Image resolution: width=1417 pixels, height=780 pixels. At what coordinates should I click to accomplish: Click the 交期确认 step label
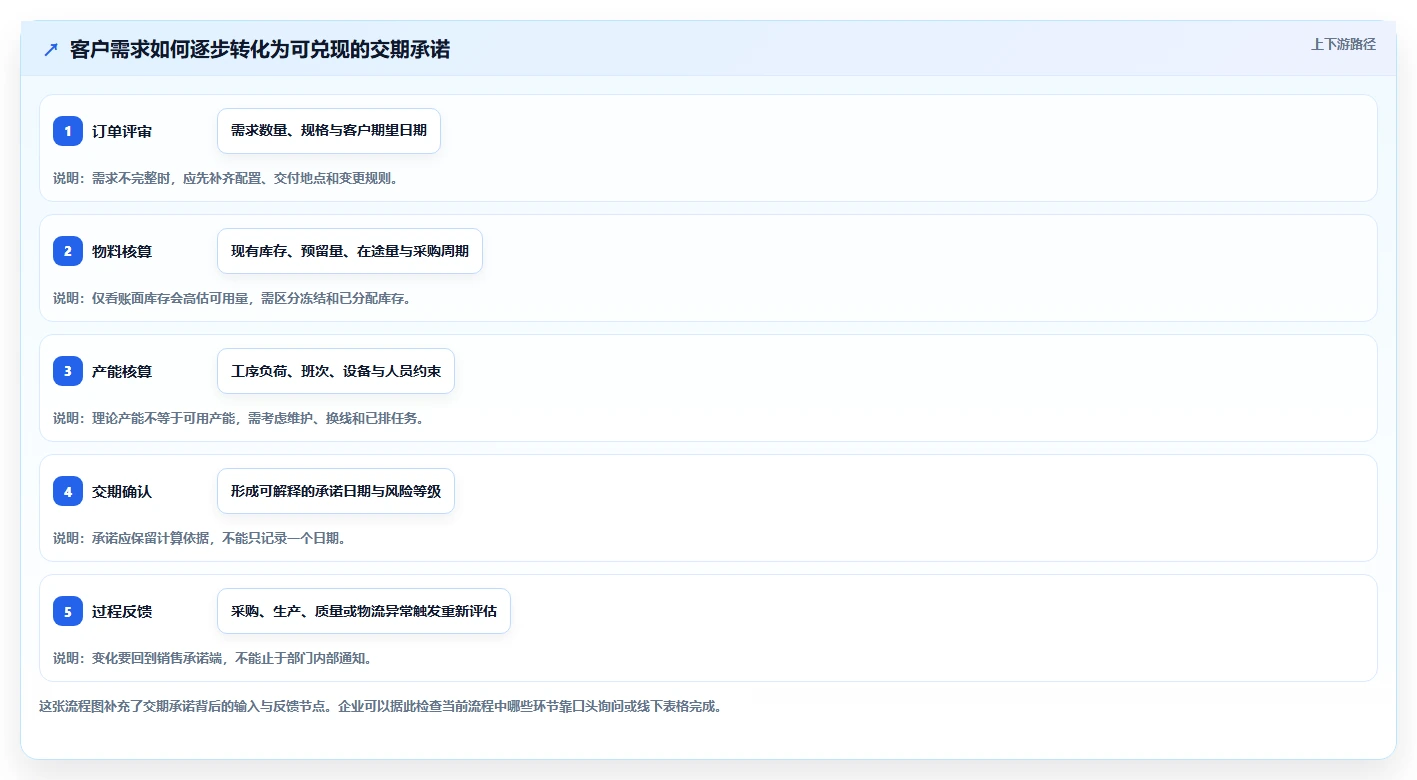[x=122, y=491]
